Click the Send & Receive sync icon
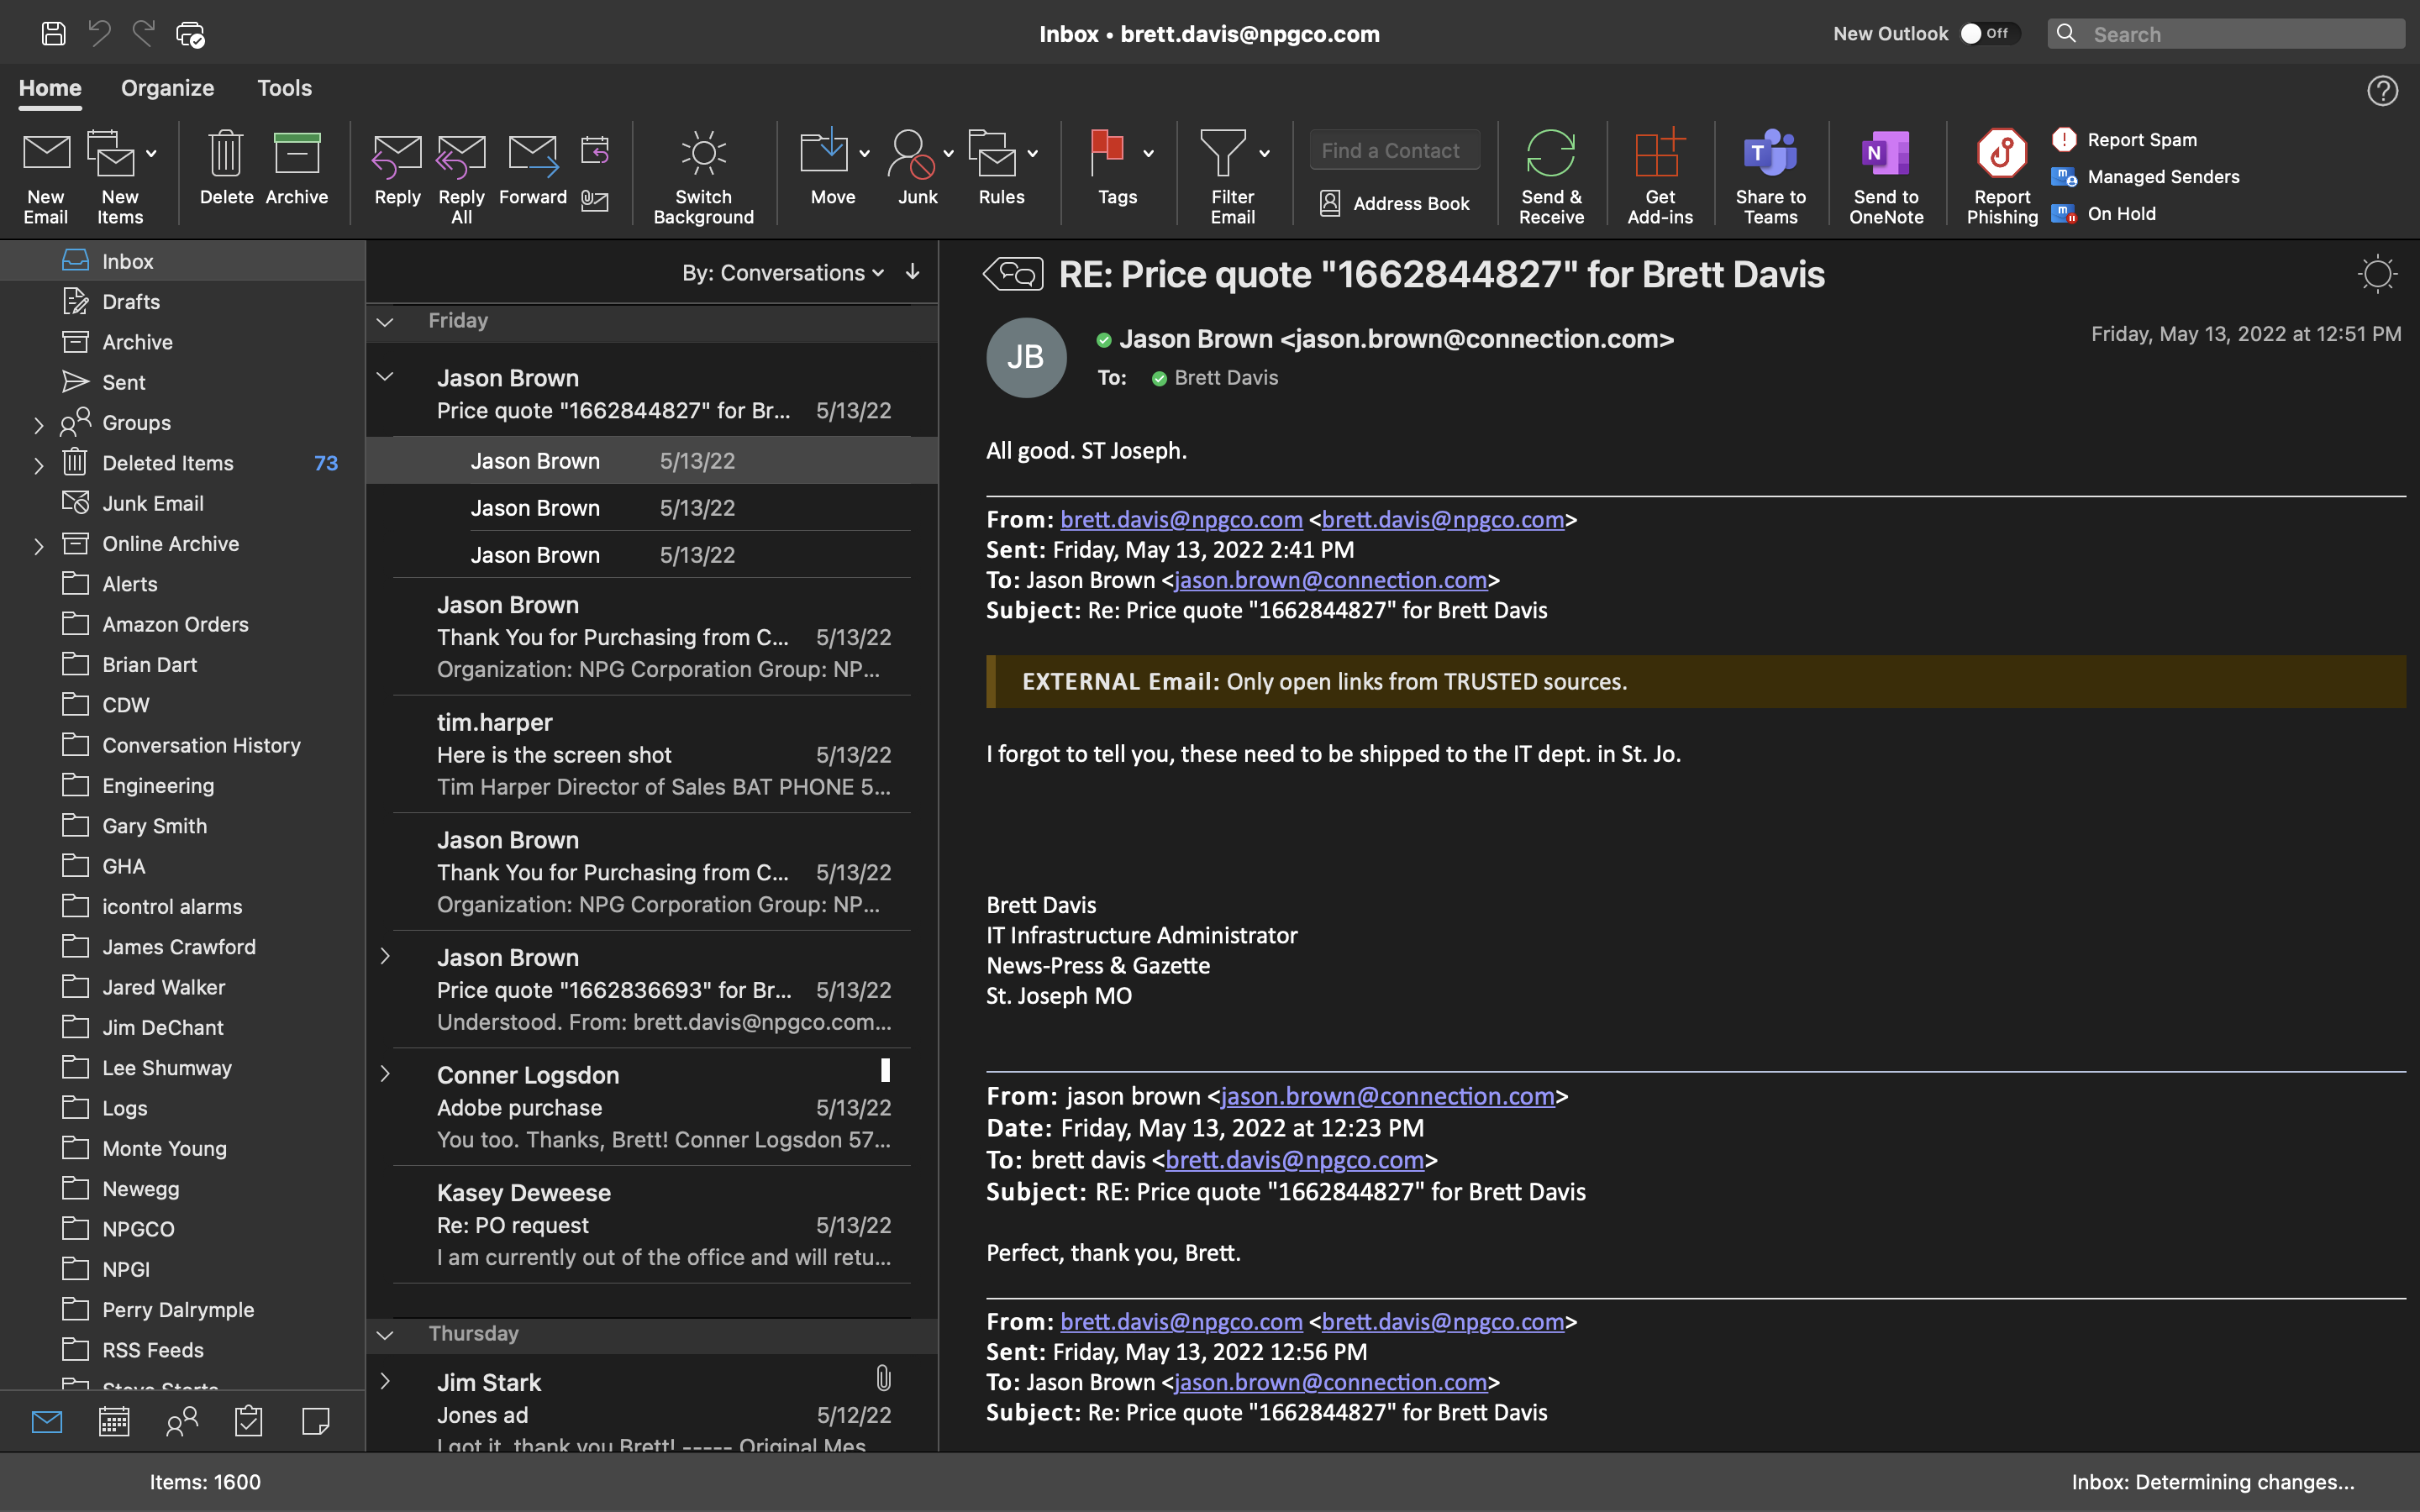Screen dimensions: 2420x1512 click(x=1550, y=153)
